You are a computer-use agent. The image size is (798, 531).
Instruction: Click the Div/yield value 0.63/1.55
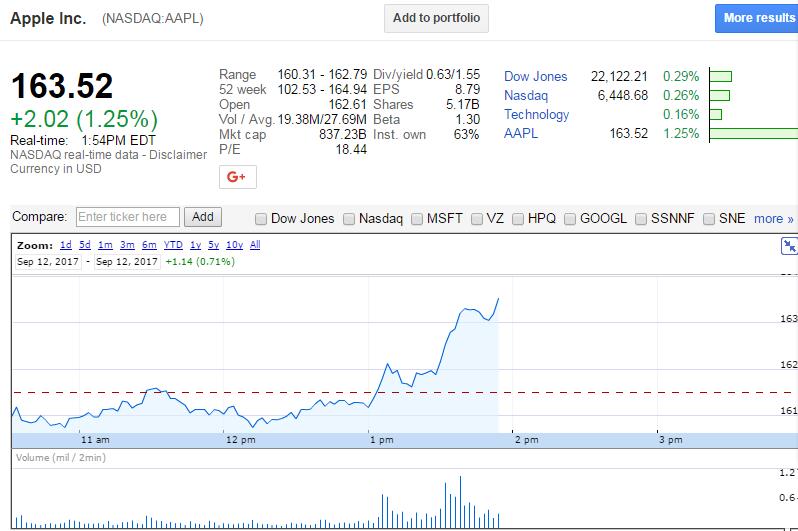click(x=453, y=74)
